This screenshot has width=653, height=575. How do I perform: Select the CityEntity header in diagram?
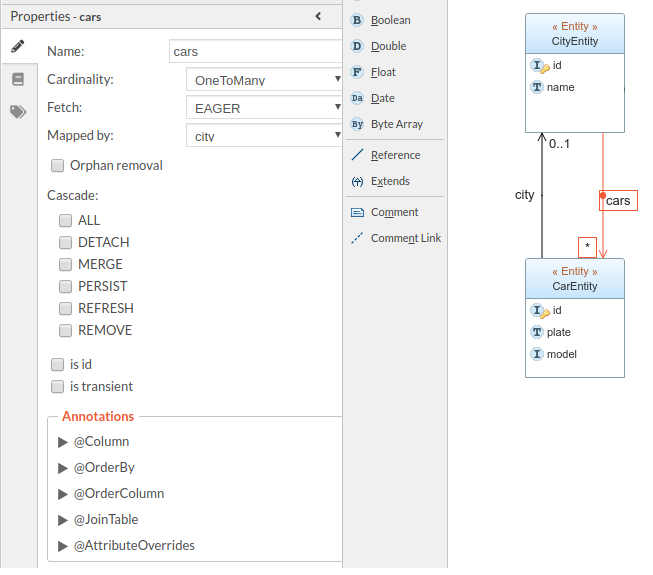575,34
